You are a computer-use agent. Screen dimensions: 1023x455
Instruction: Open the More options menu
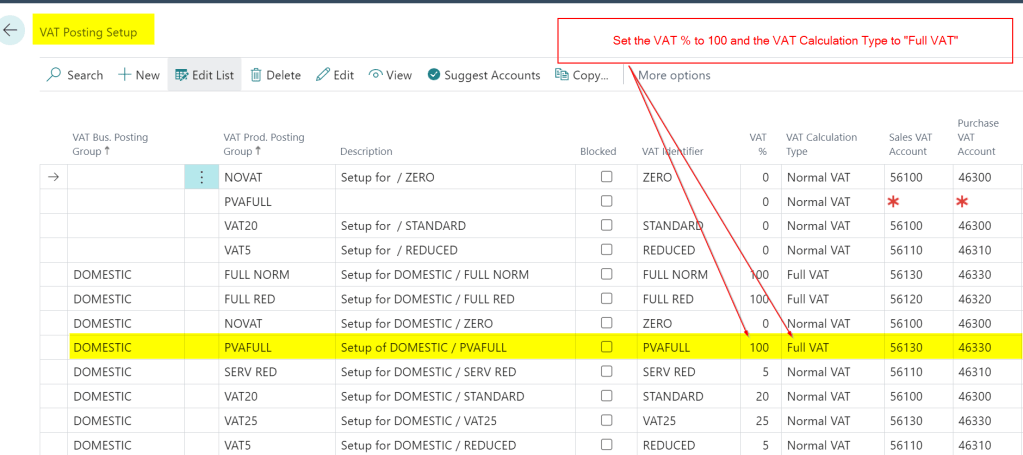click(674, 75)
